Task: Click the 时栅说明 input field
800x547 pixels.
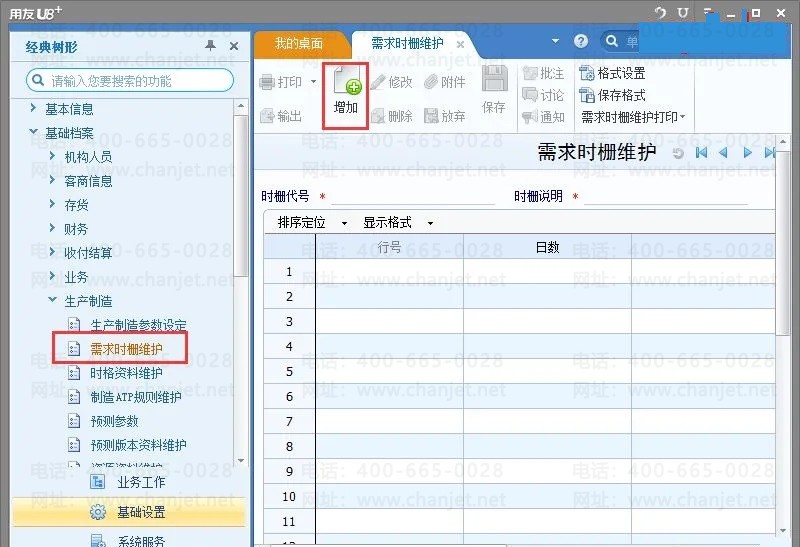Action: [x=666, y=196]
